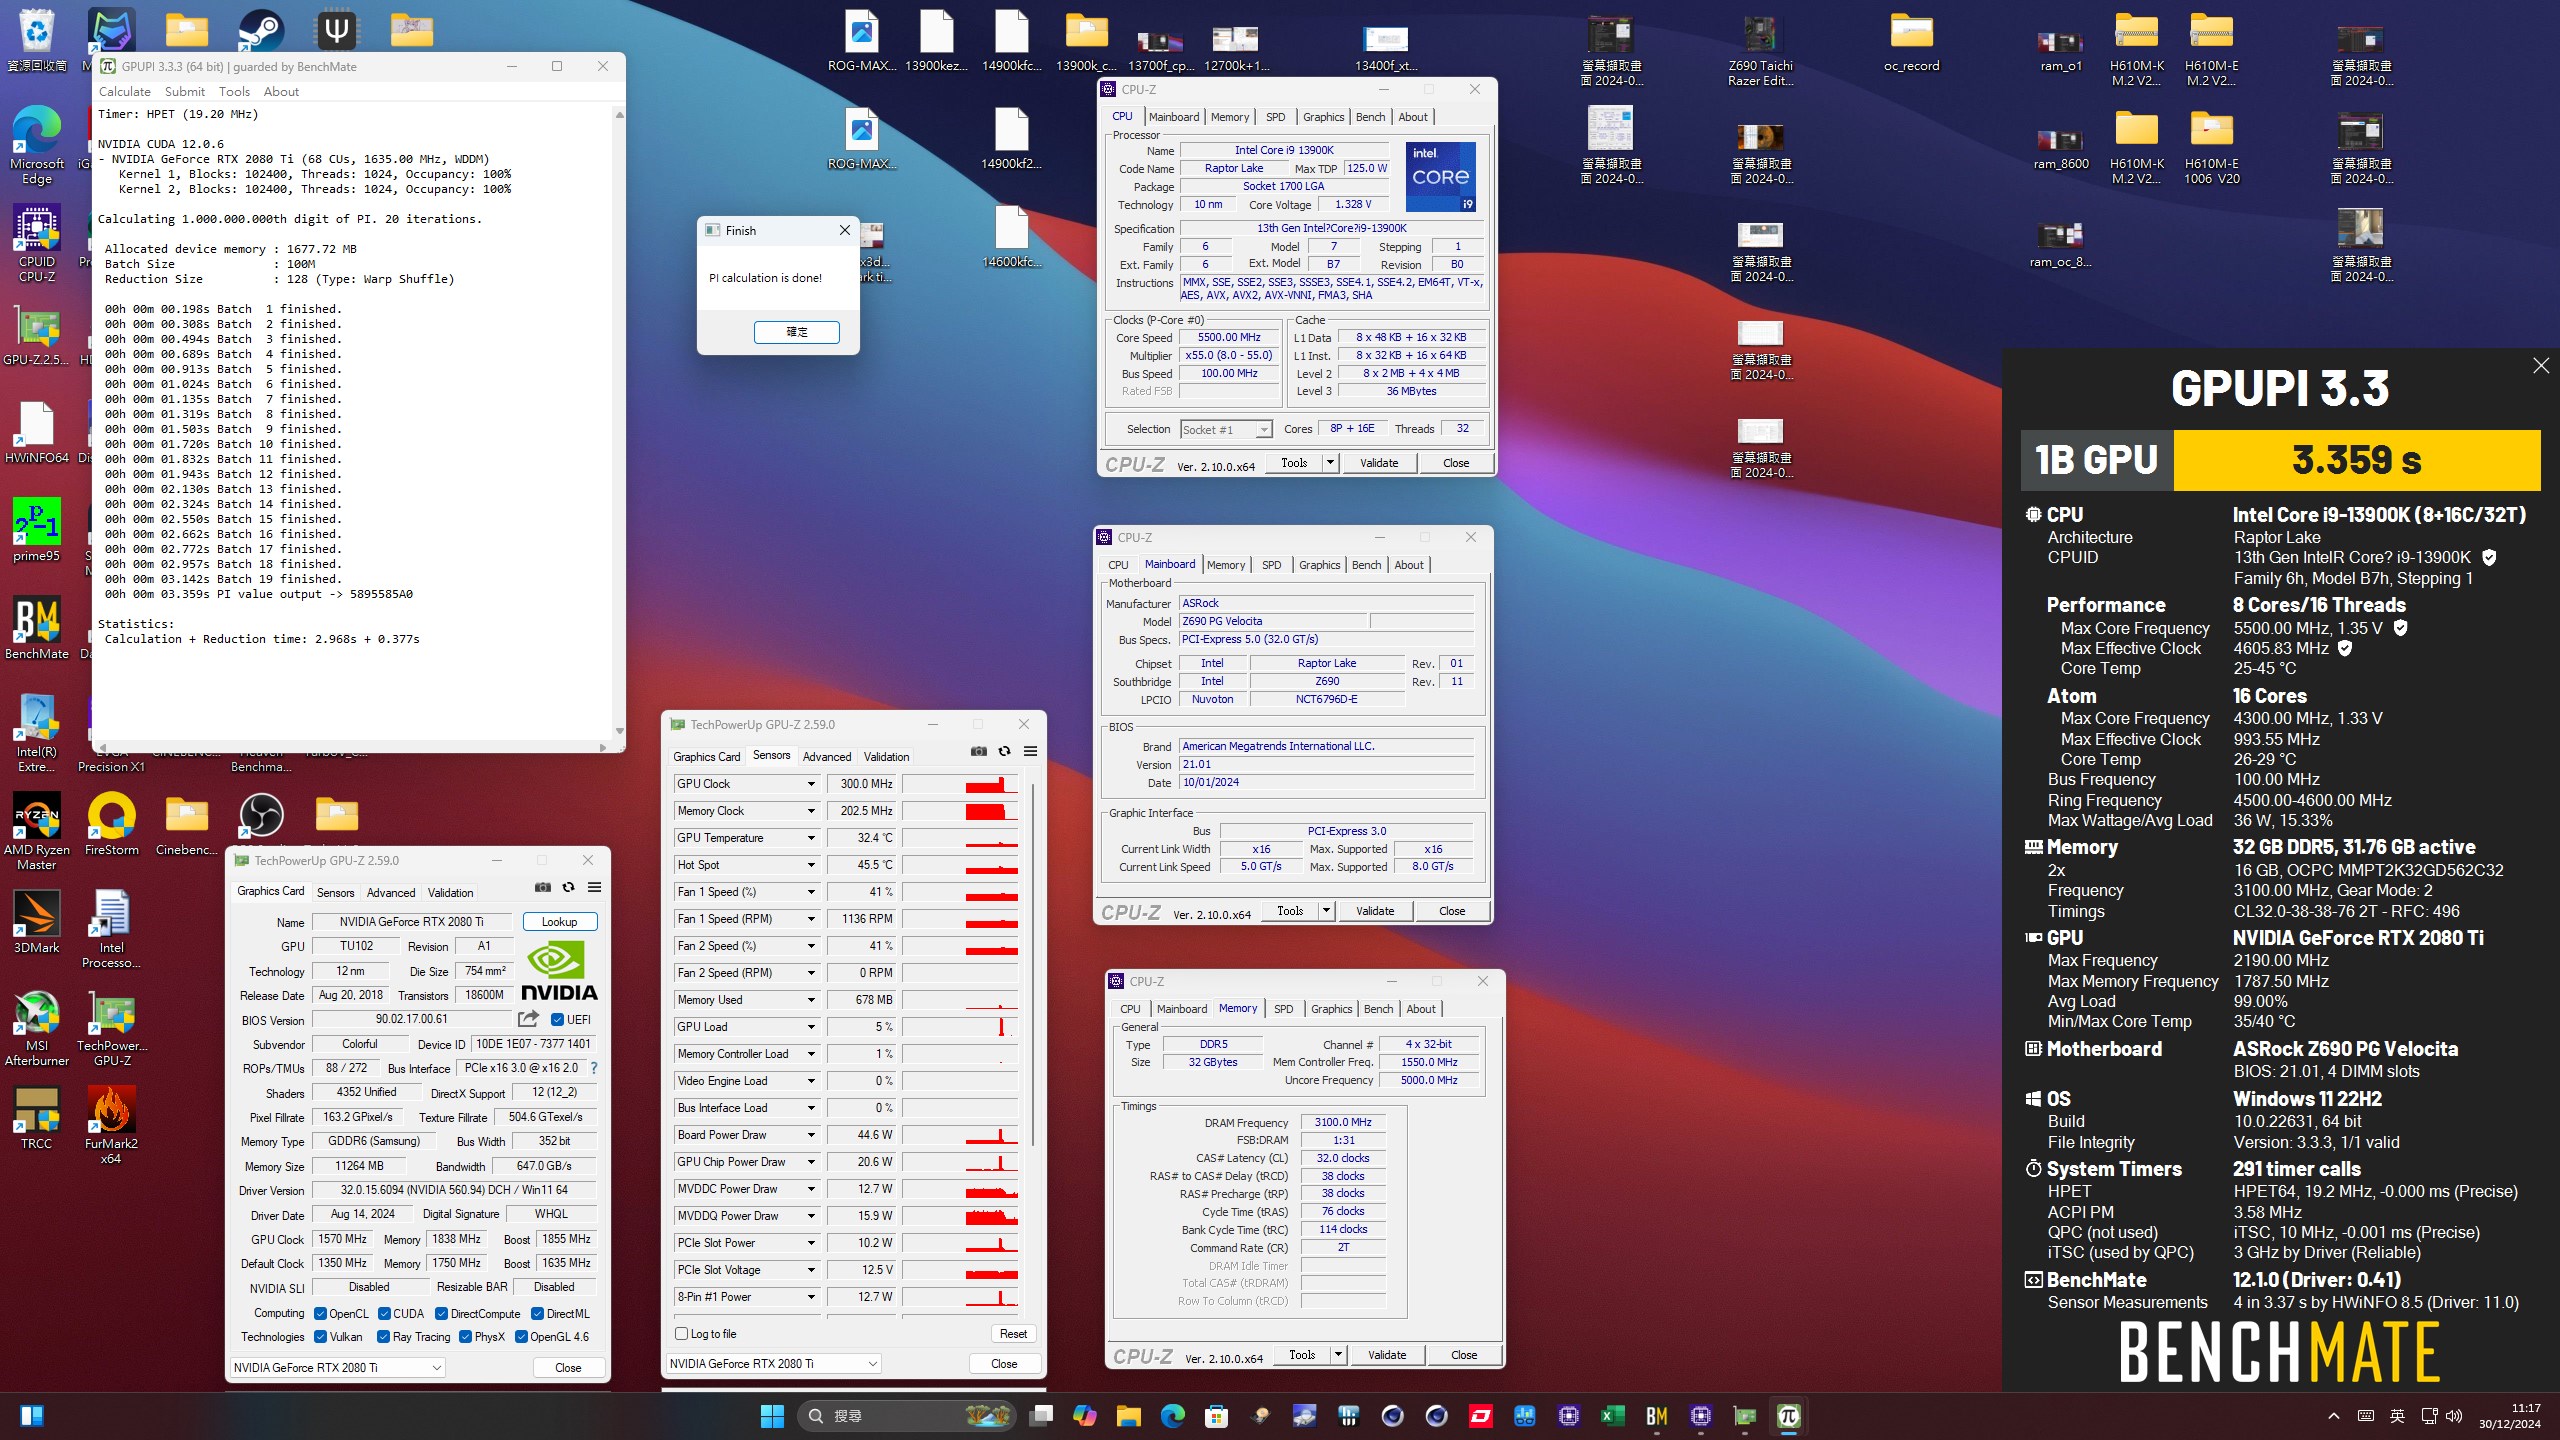The width and height of the screenshot is (2560, 1440).
Task: Open the TRCC desktop shortcut
Action: pyautogui.click(x=36, y=1118)
